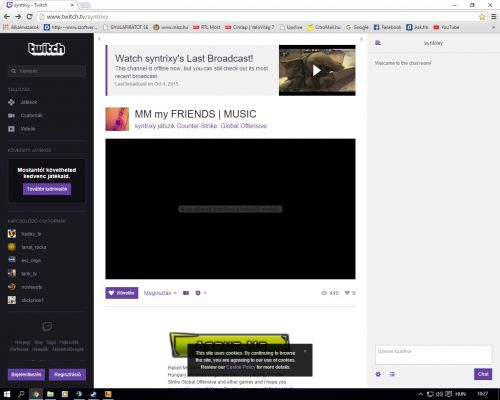Open the Cookie Policy link
The width and height of the screenshot is (500, 400).
pyautogui.click(x=241, y=367)
